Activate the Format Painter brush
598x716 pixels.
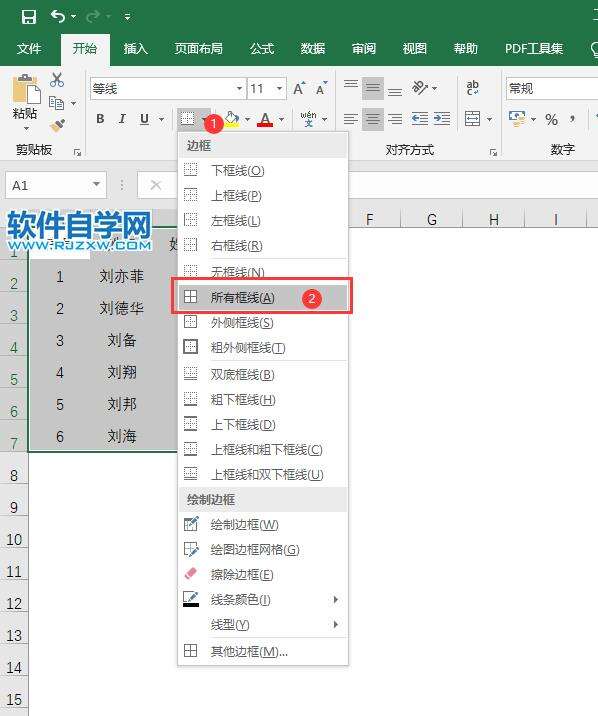(x=58, y=125)
